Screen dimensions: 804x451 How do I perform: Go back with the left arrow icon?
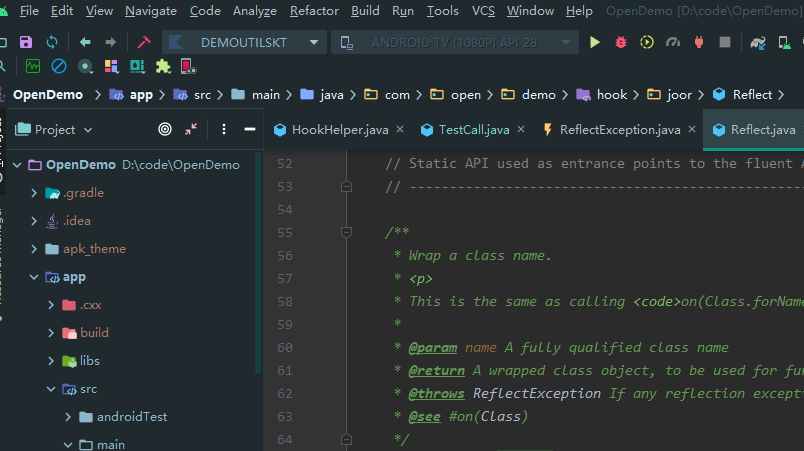(85, 42)
